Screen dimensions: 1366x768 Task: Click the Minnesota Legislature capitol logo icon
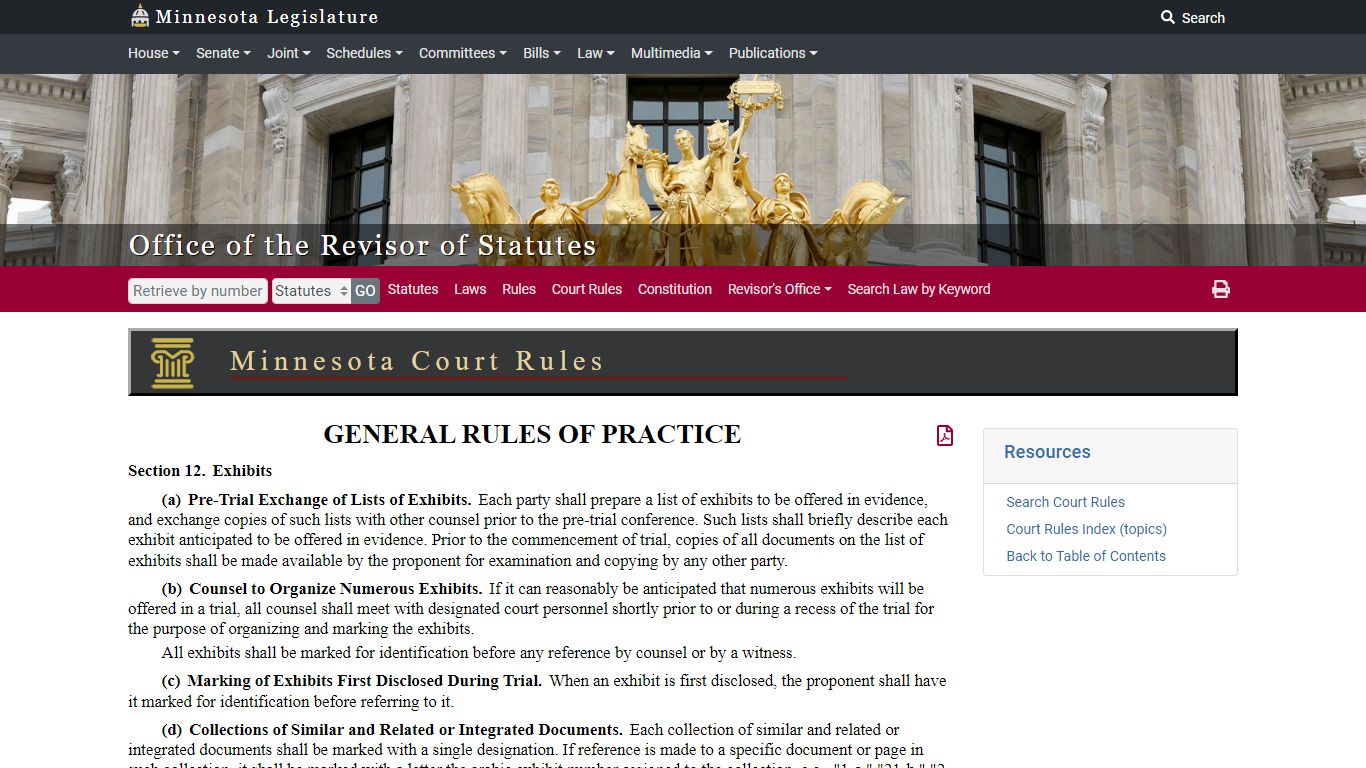point(140,16)
